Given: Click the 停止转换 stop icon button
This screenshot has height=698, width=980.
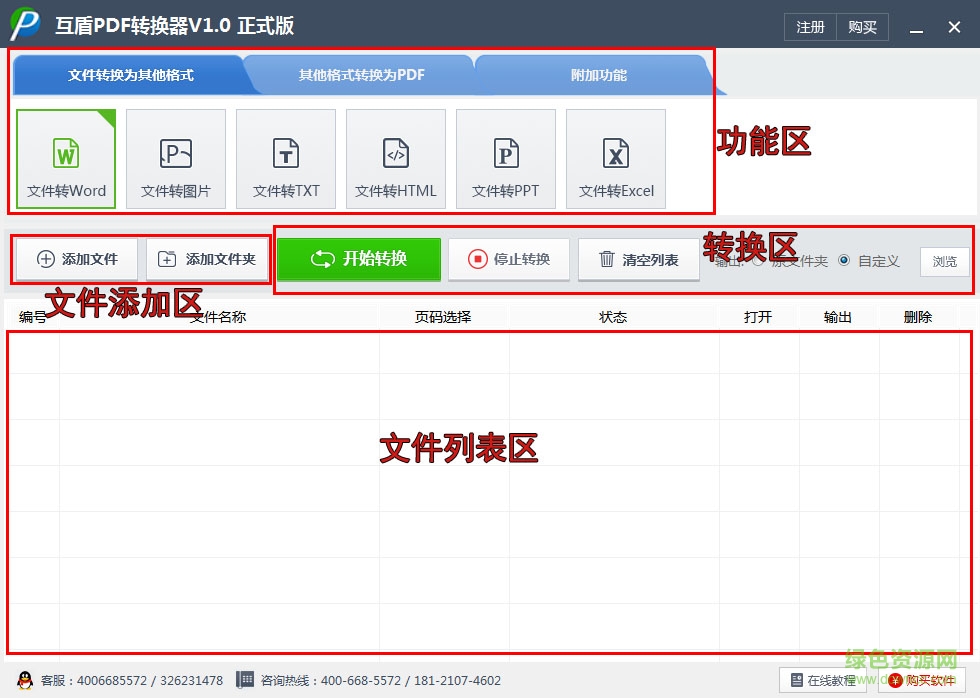Looking at the screenshot, I should pos(508,259).
